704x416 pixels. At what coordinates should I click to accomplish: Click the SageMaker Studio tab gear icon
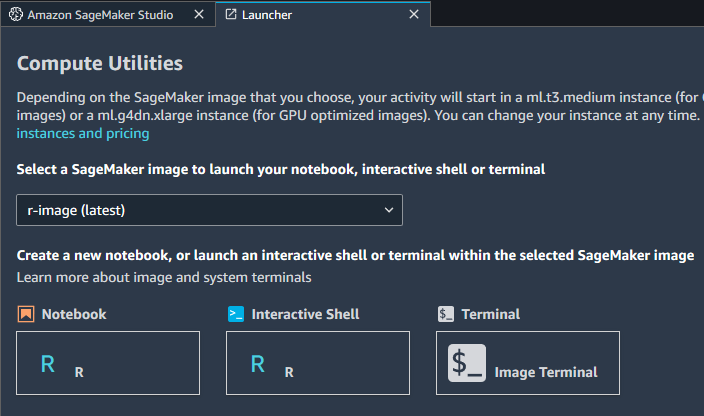14,15
